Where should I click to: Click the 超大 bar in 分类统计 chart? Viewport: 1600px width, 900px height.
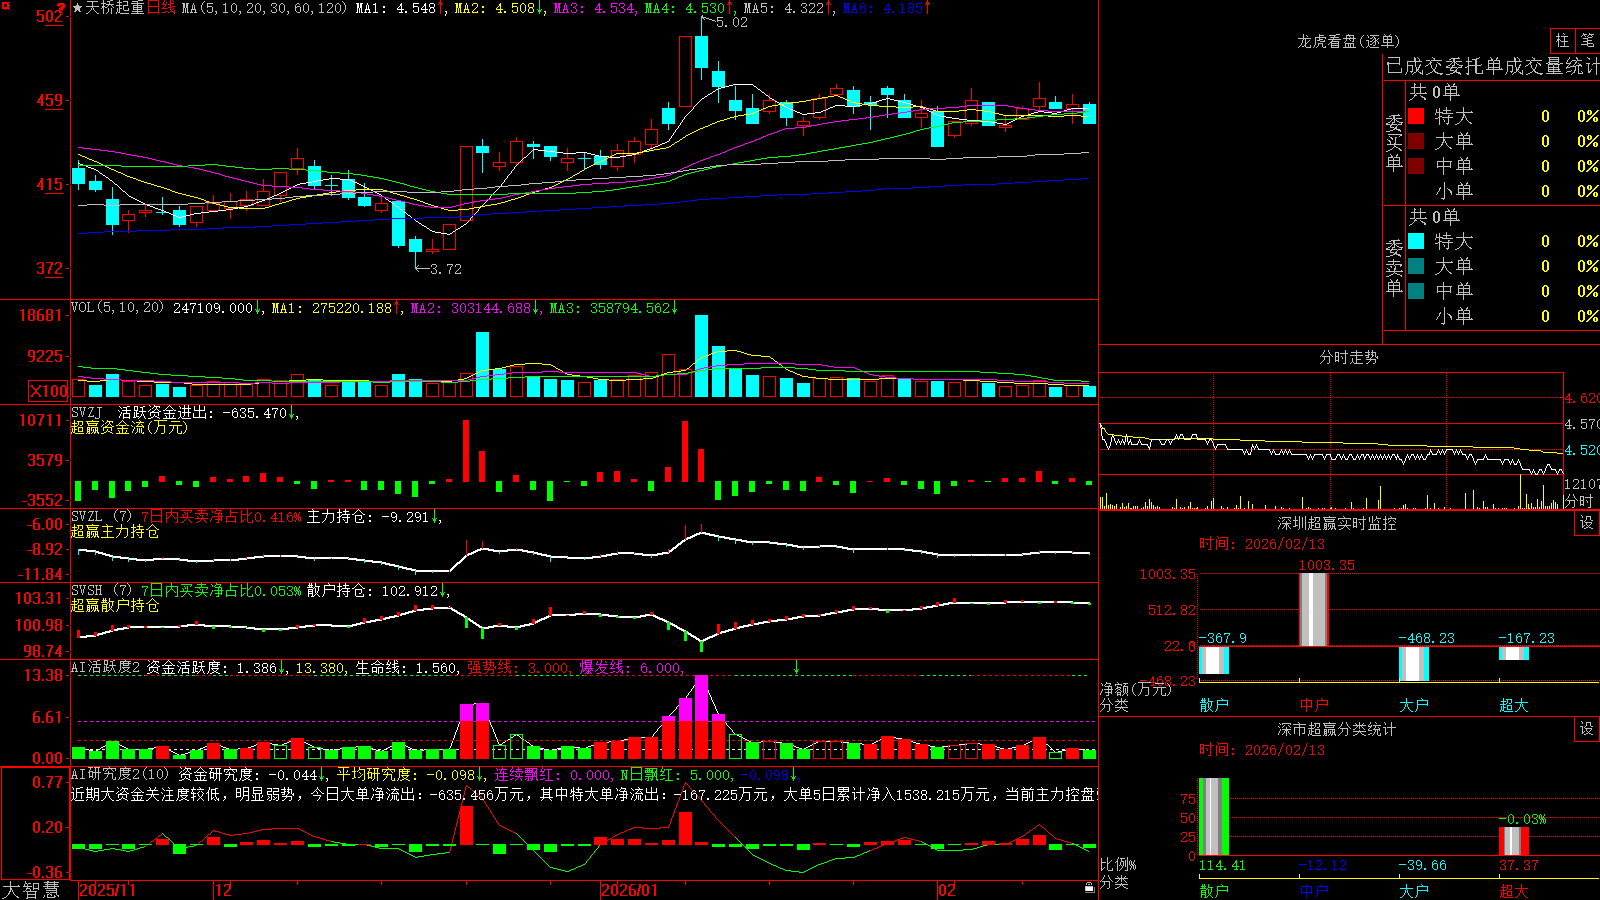tap(1514, 841)
